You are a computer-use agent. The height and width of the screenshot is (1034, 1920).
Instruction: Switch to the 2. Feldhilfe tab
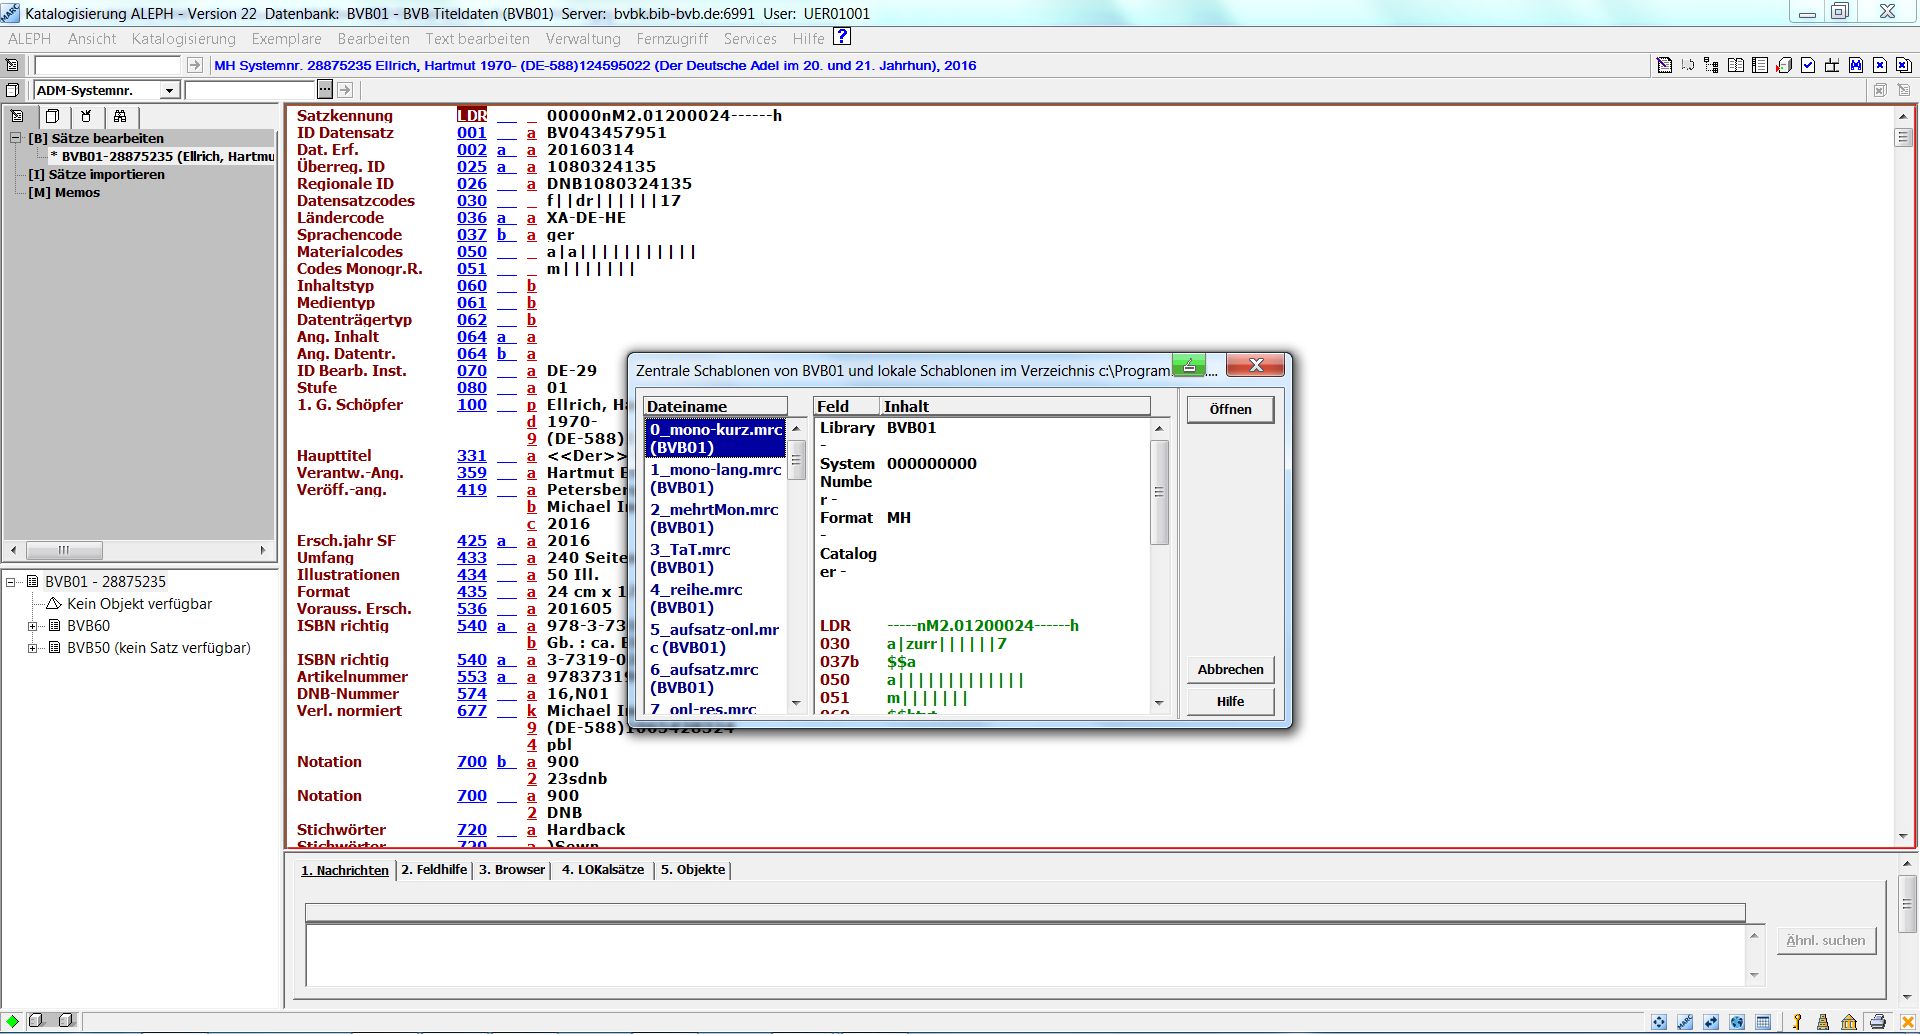(x=434, y=869)
